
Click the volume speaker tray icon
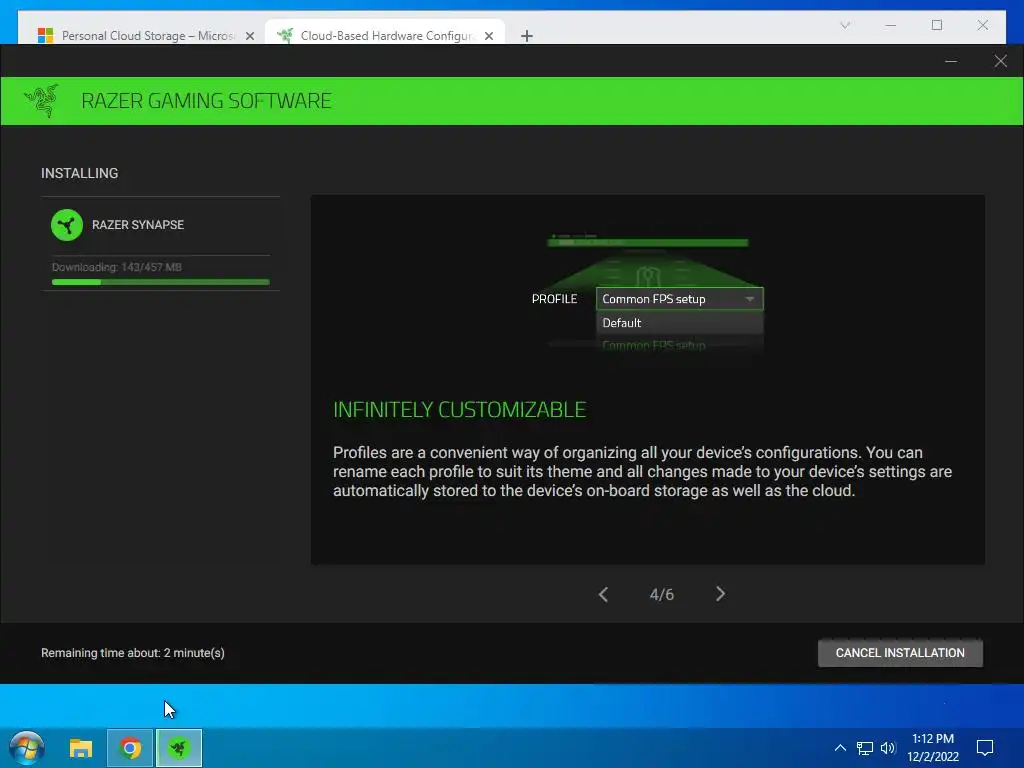(x=888, y=748)
